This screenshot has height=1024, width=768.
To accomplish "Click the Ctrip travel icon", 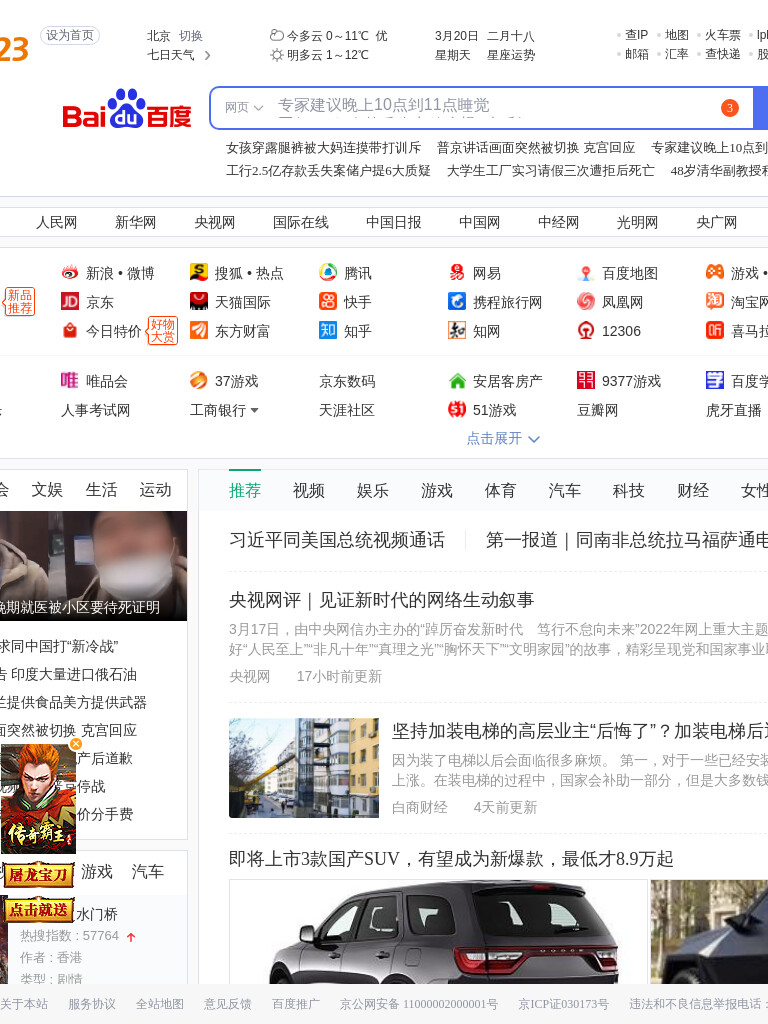I will tap(456, 301).
